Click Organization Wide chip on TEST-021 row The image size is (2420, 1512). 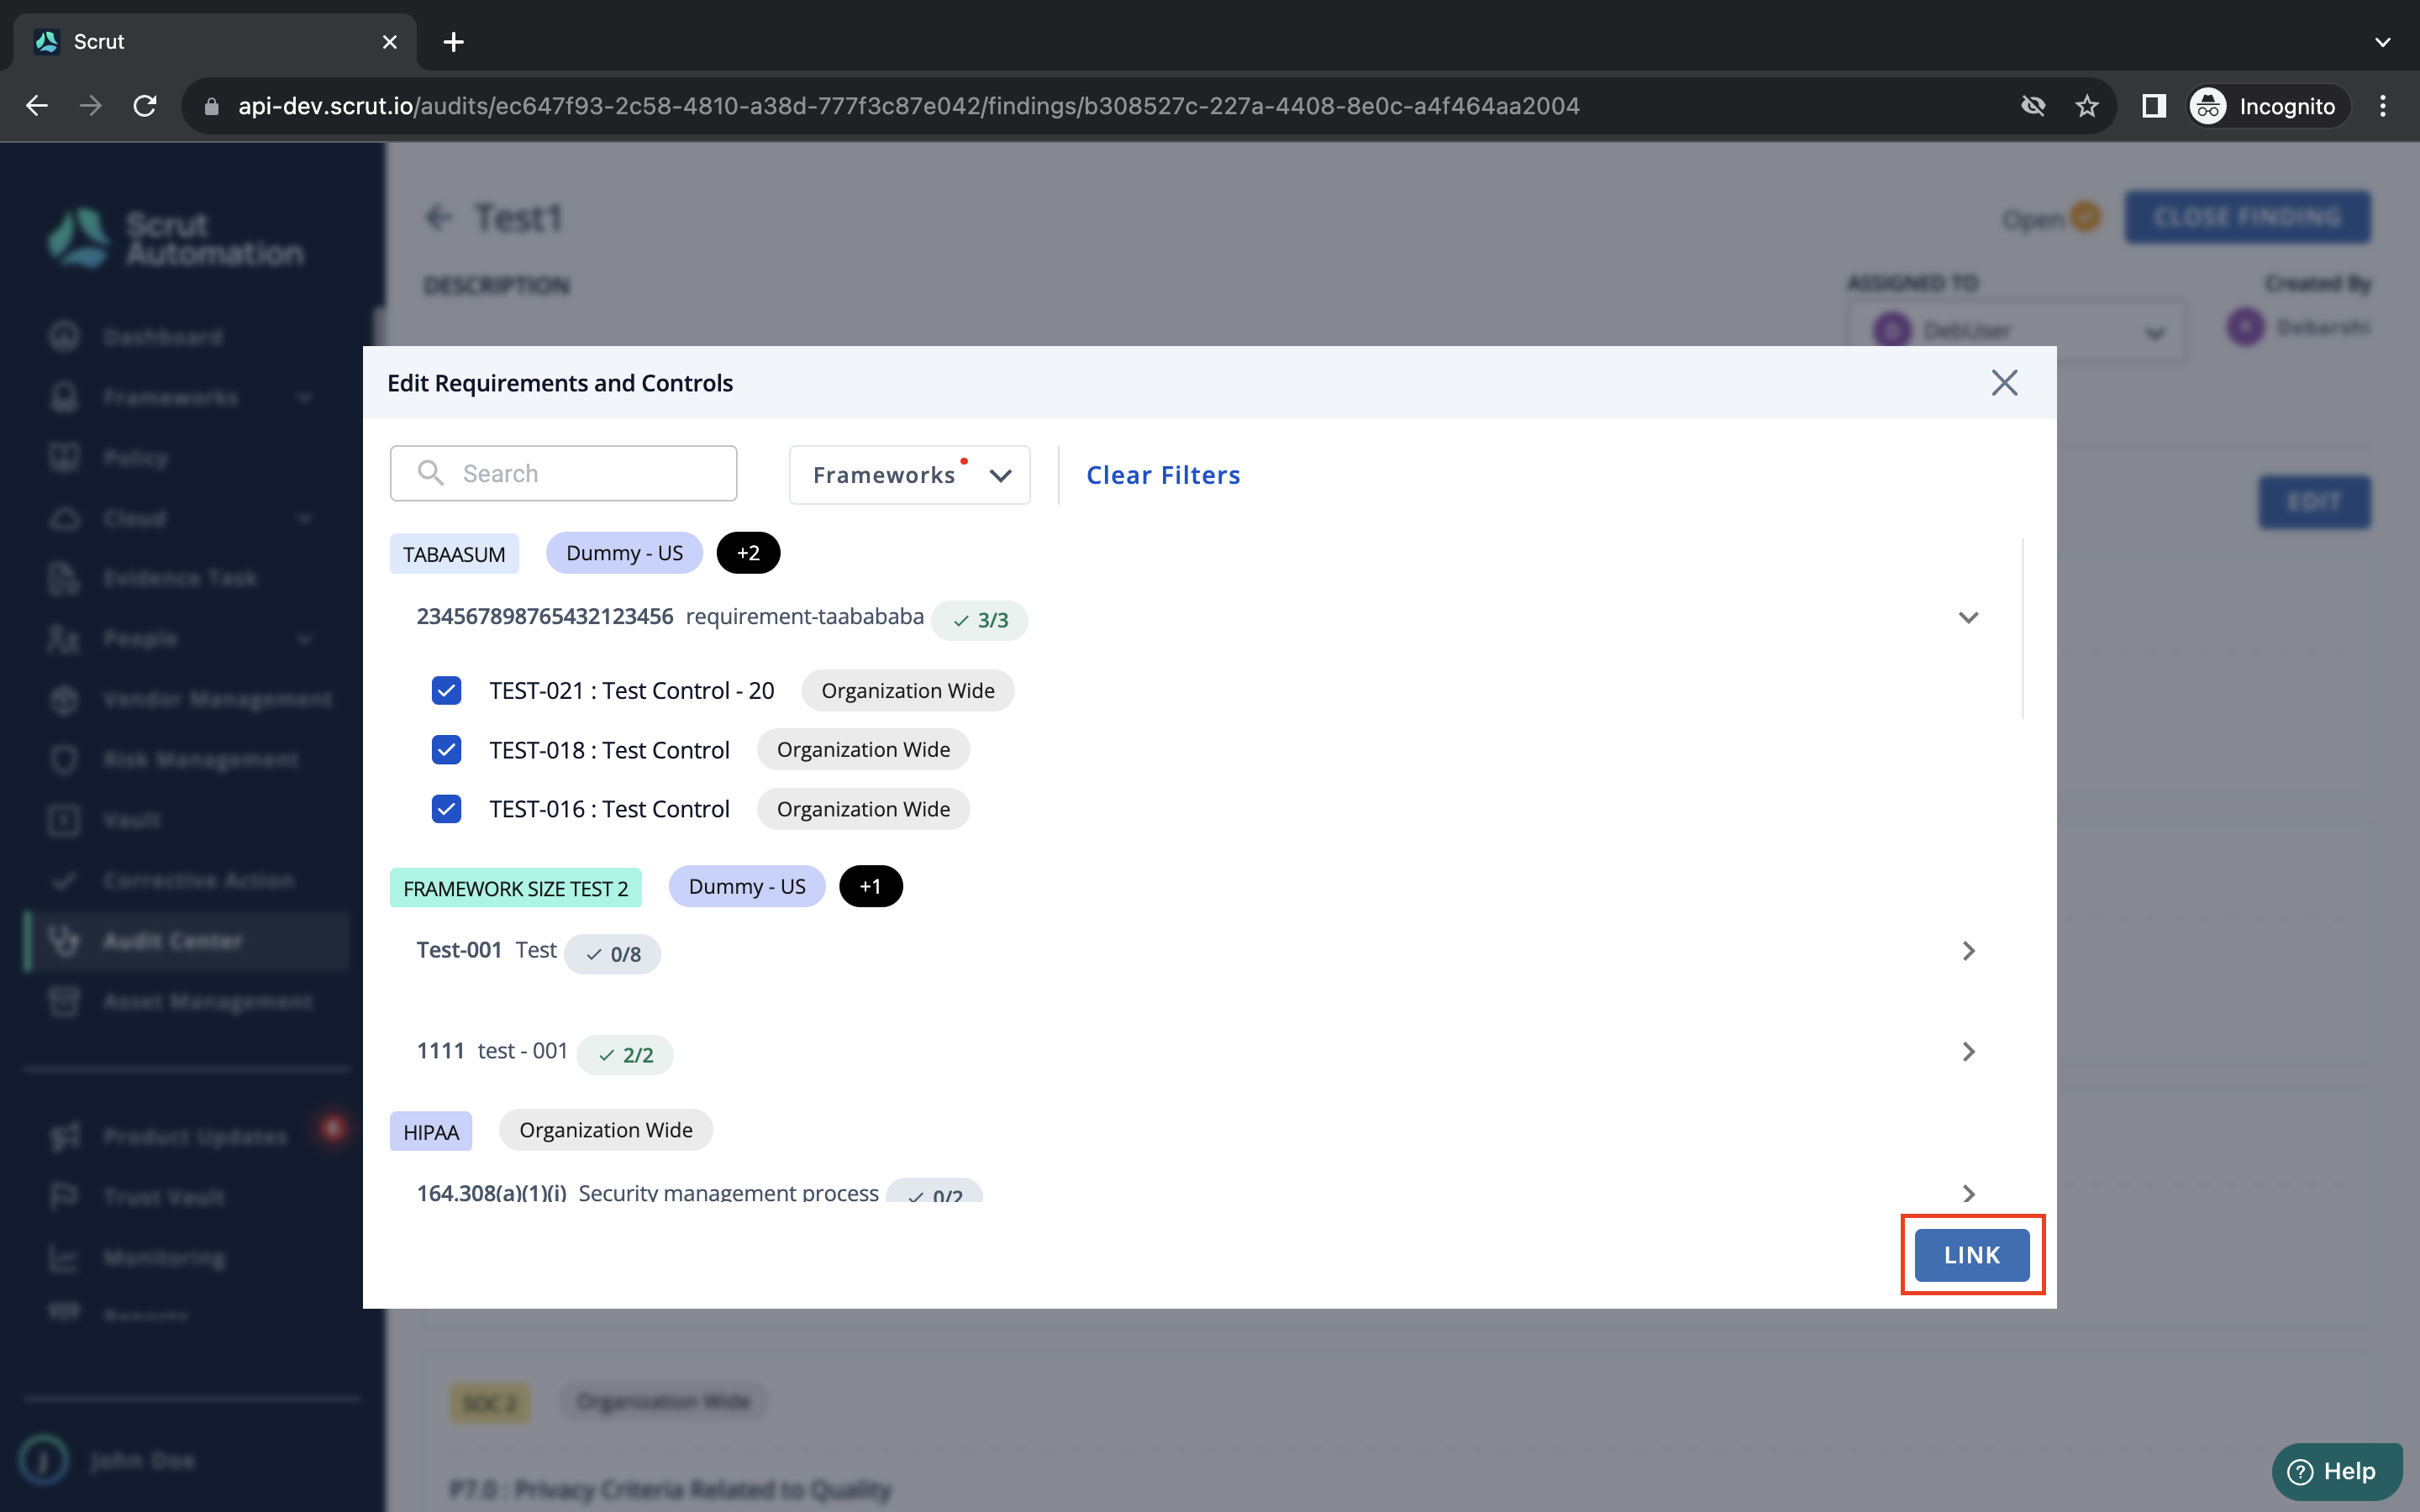907,690
